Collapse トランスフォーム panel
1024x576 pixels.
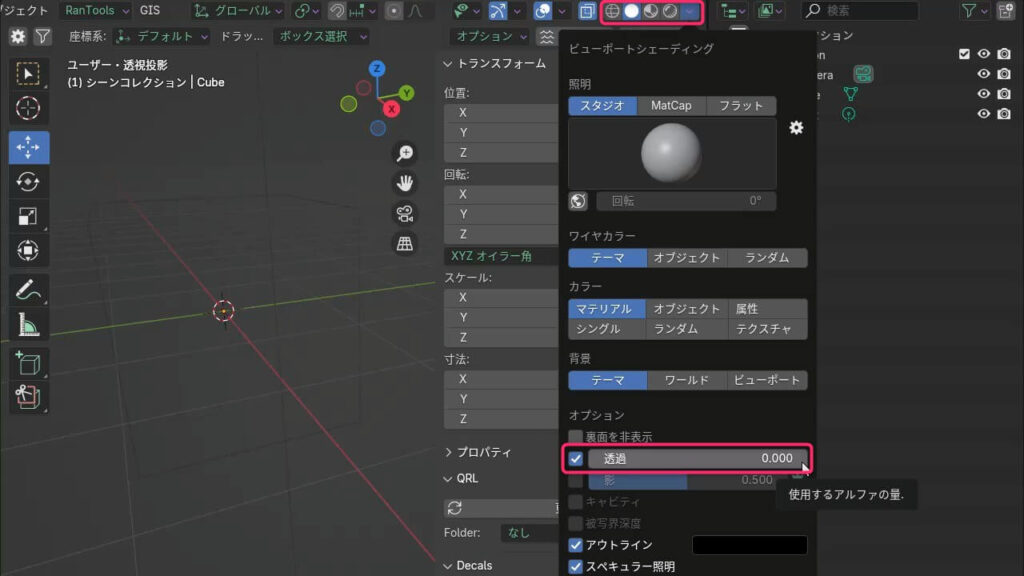tap(495, 63)
